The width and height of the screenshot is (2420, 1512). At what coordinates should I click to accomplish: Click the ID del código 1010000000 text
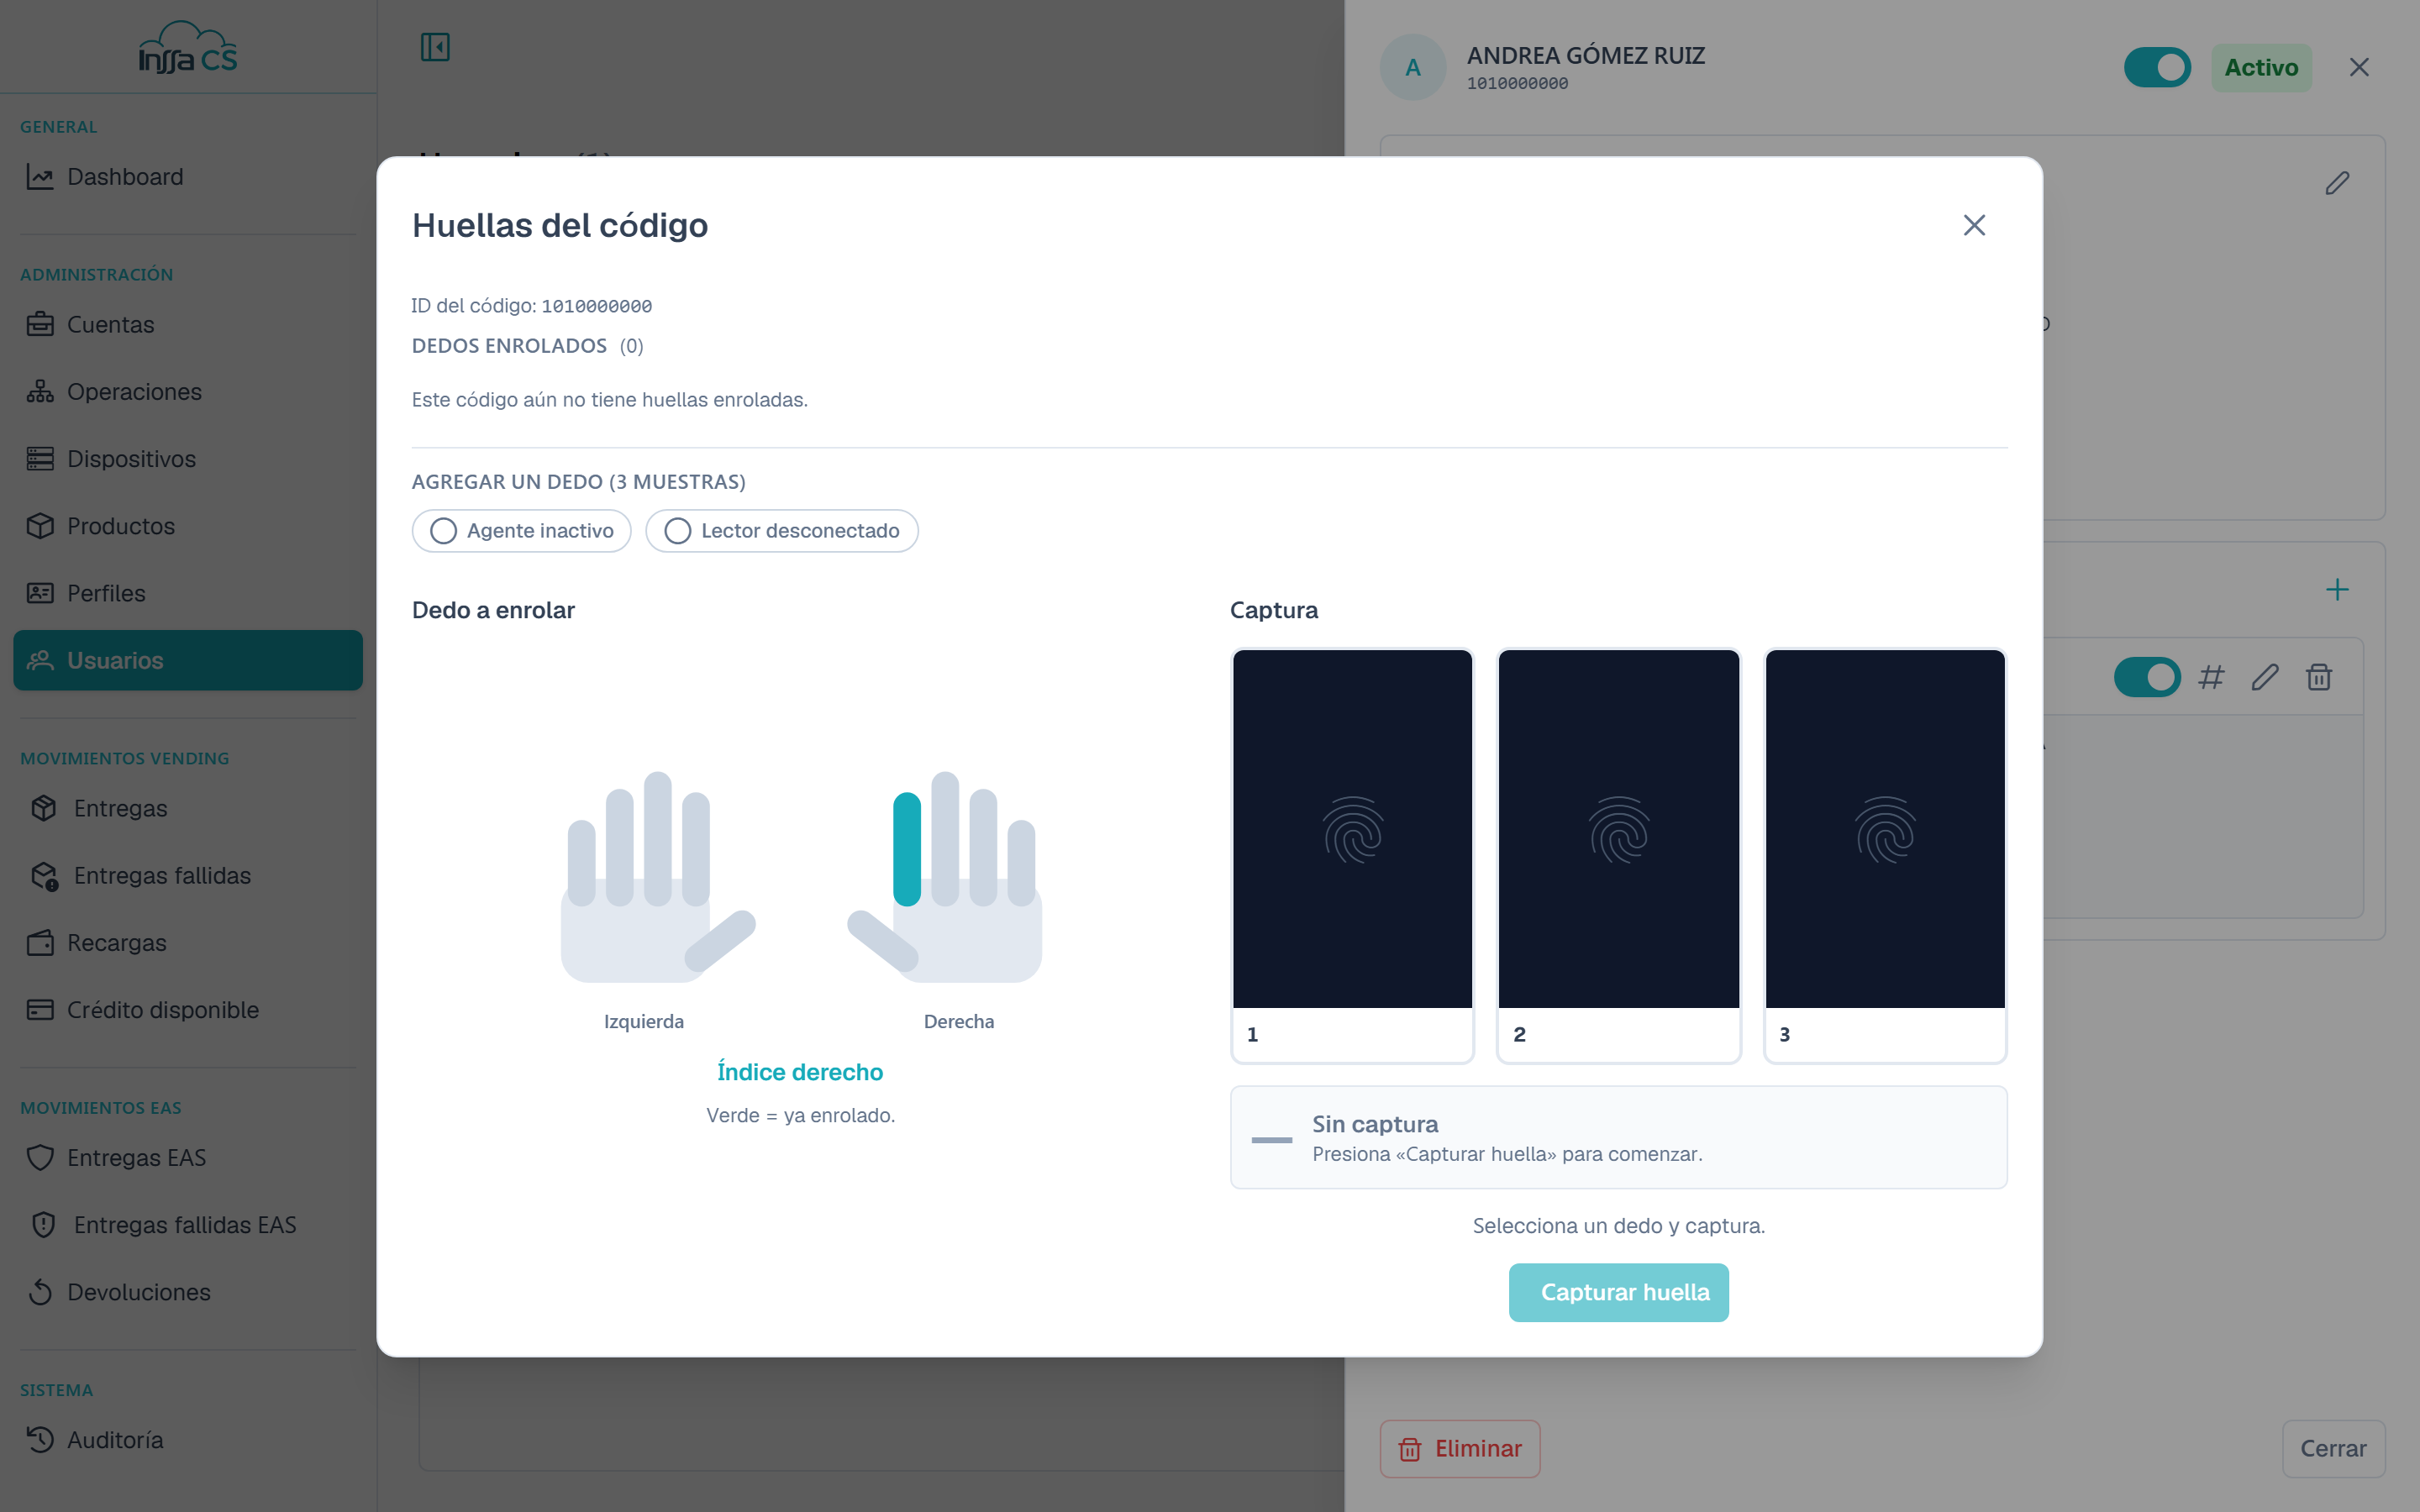(532, 306)
